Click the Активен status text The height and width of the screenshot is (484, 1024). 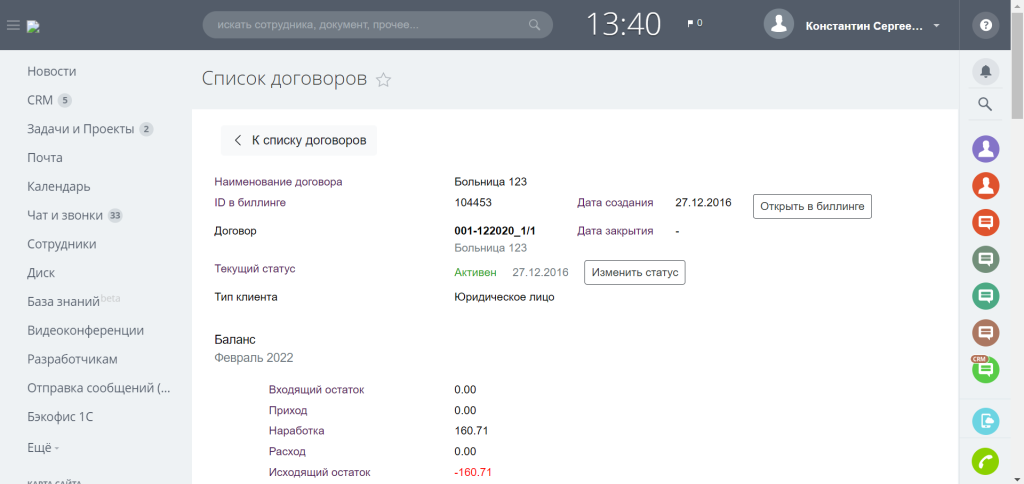pyautogui.click(x=475, y=272)
